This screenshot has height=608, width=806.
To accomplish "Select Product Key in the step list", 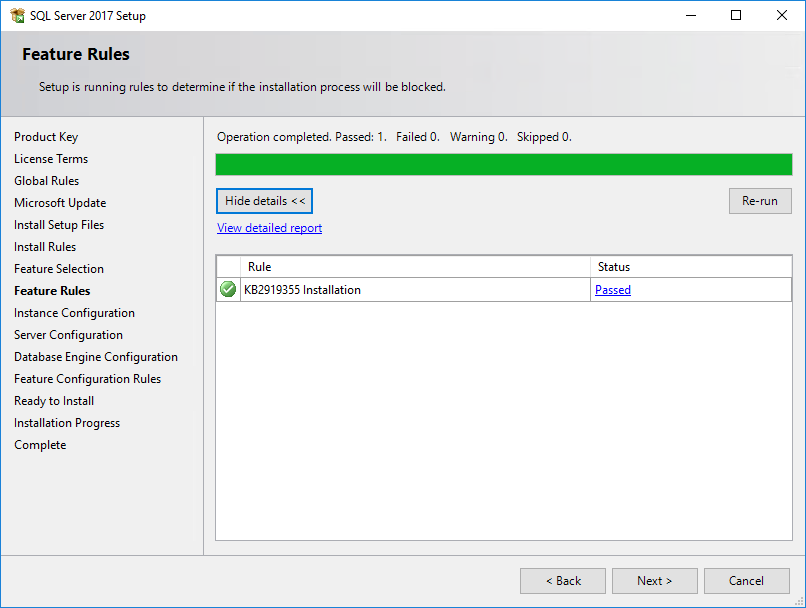I will (46, 137).
